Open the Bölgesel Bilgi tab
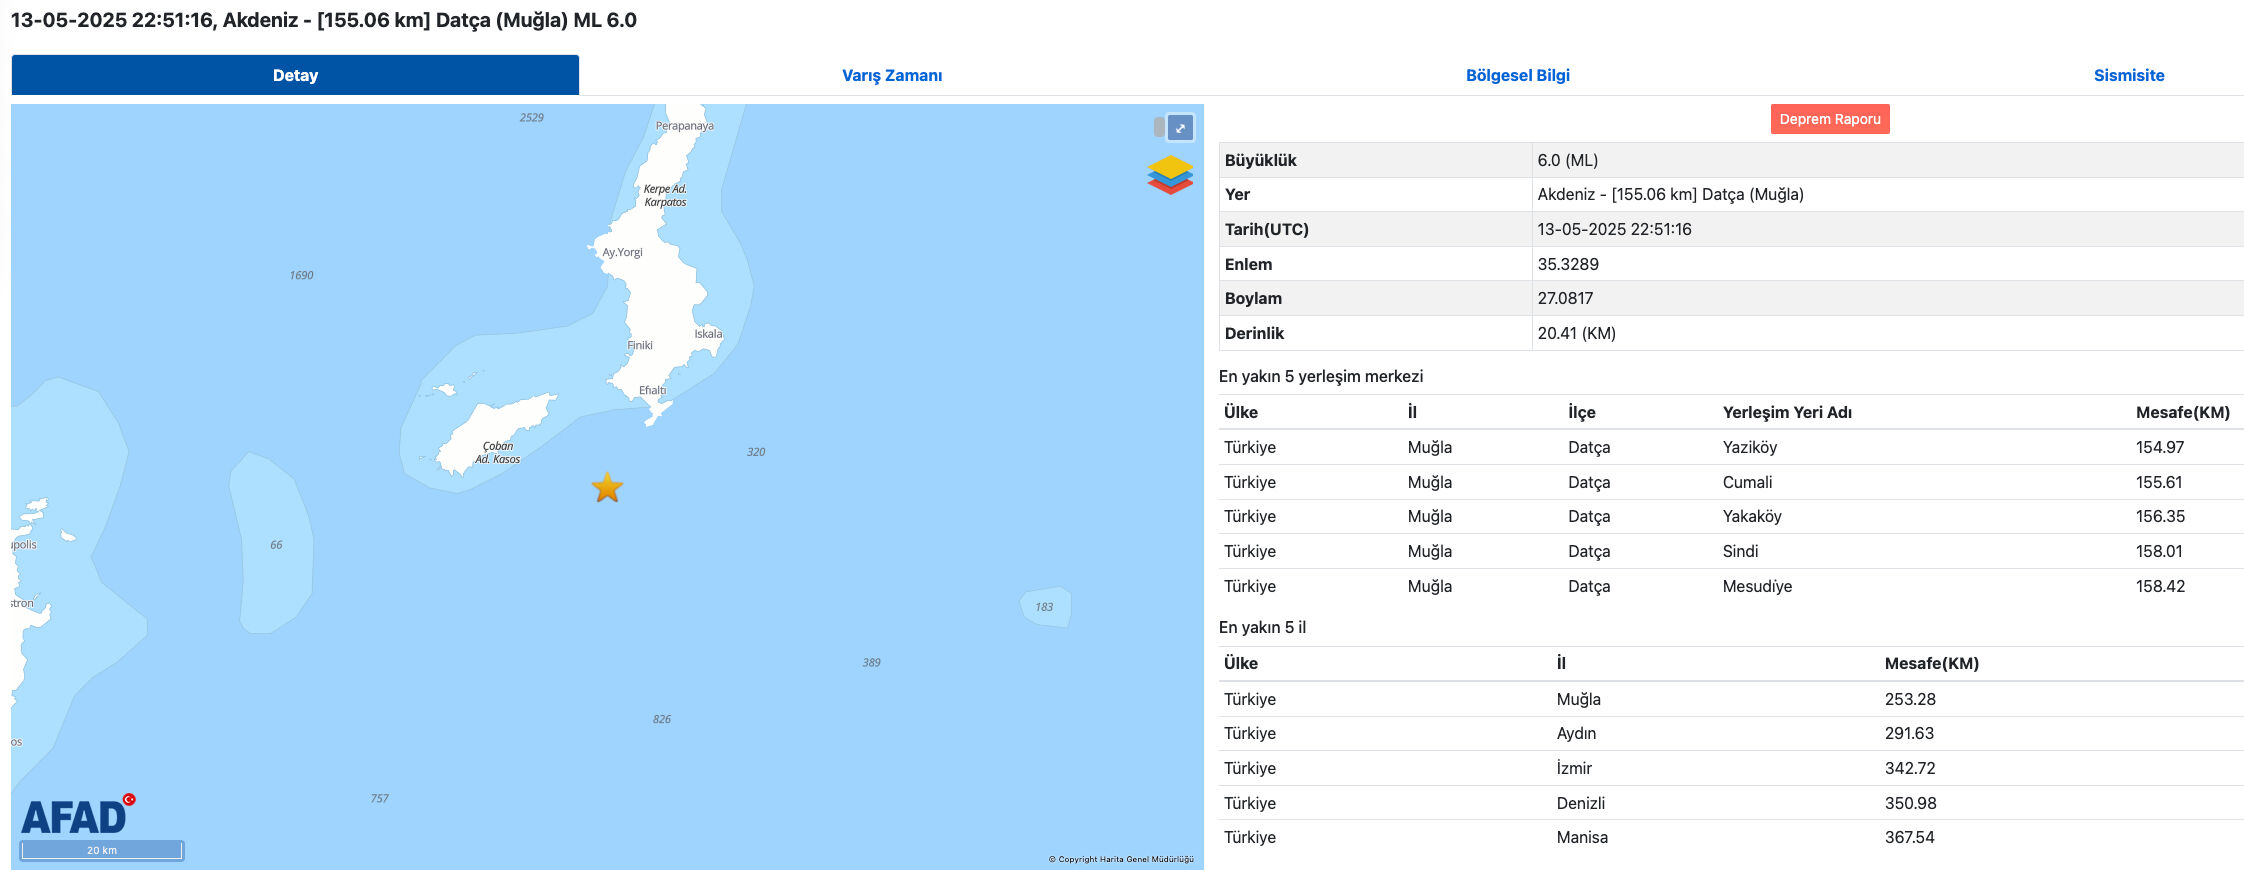Viewport: 2244px width, 870px height. pos(1517,75)
